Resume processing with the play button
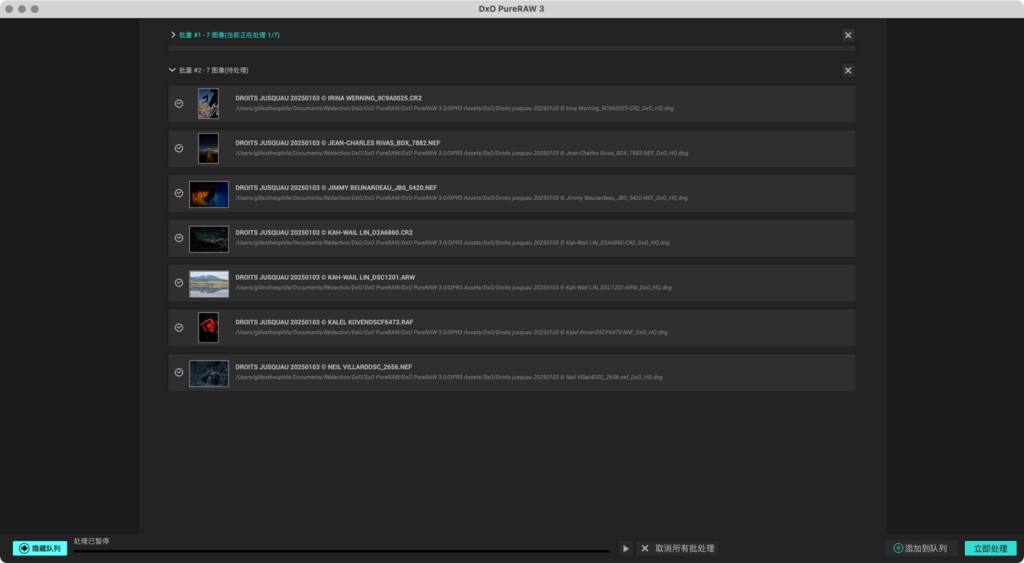 [626, 549]
